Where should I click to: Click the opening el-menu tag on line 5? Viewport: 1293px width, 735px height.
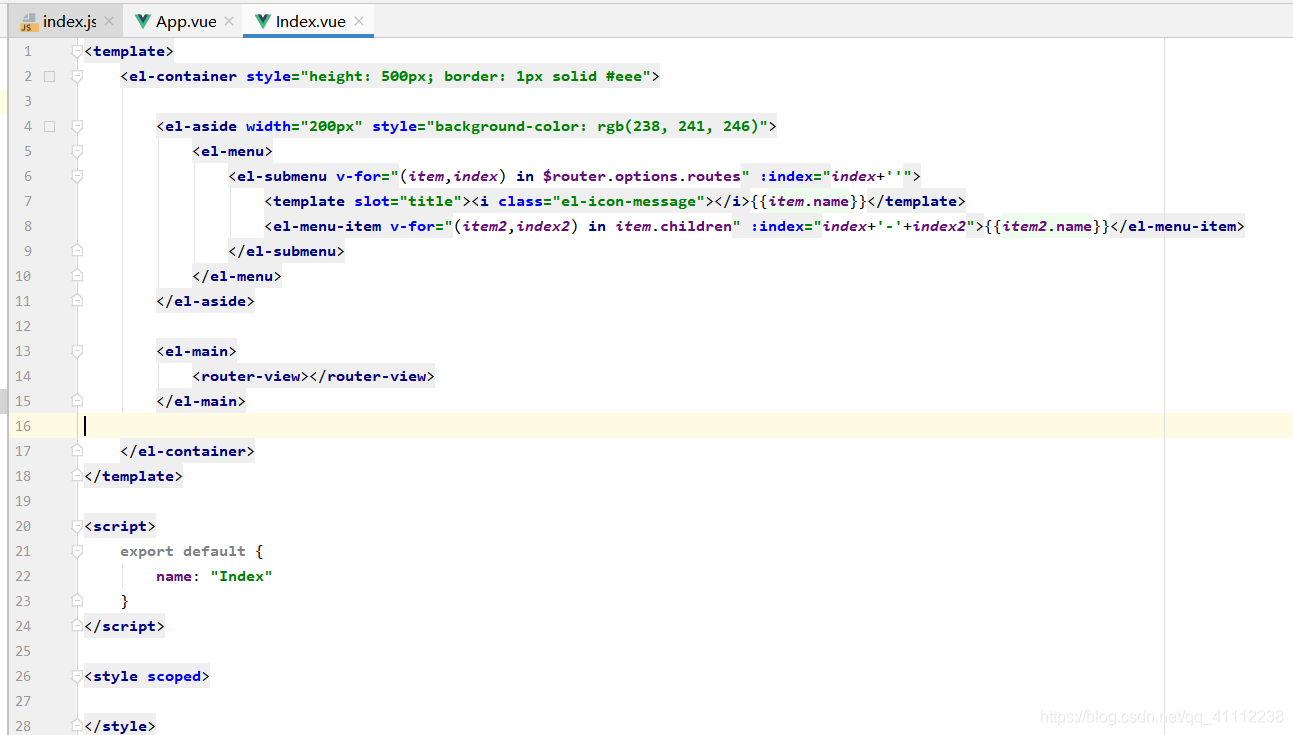point(233,151)
